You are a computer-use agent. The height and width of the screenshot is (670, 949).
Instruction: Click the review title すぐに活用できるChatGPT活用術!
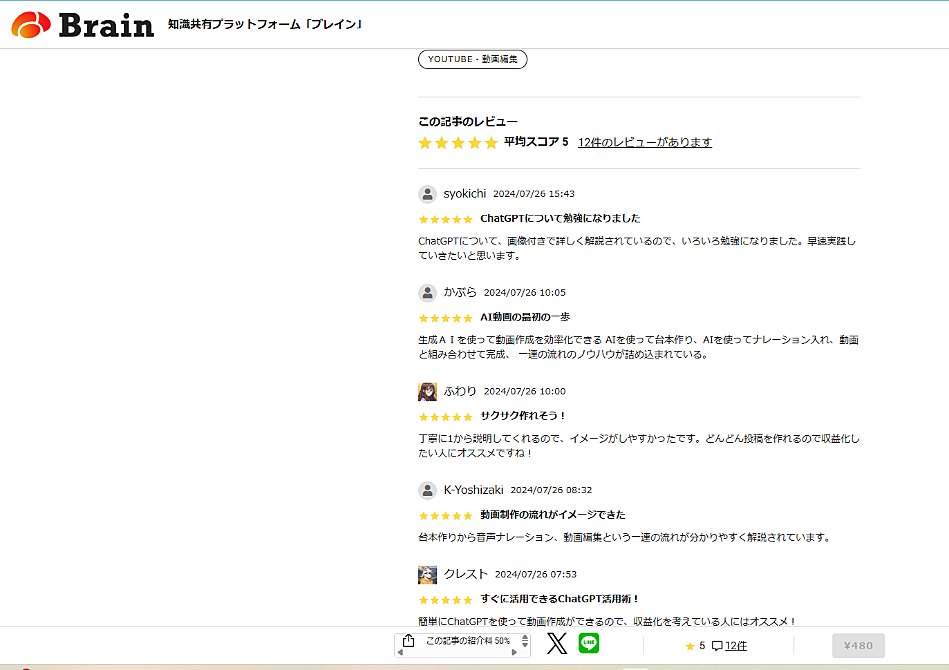point(560,599)
